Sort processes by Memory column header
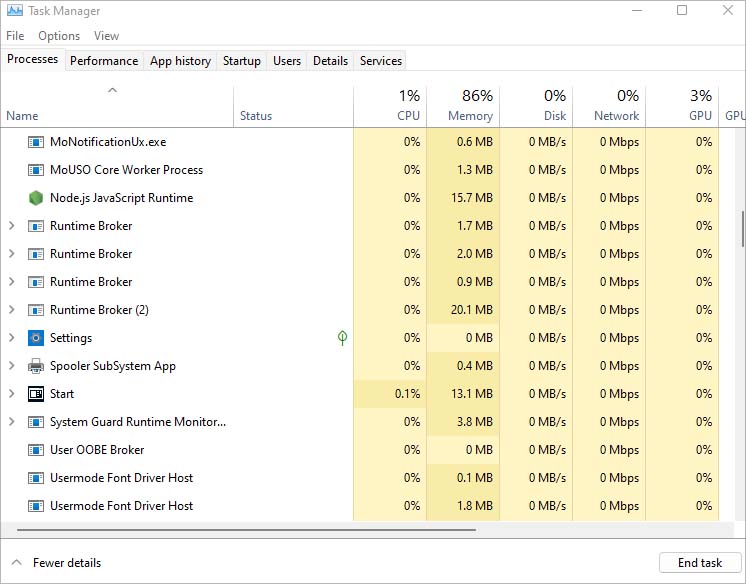The width and height of the screenshot is (746, 584). coord(470,105)
